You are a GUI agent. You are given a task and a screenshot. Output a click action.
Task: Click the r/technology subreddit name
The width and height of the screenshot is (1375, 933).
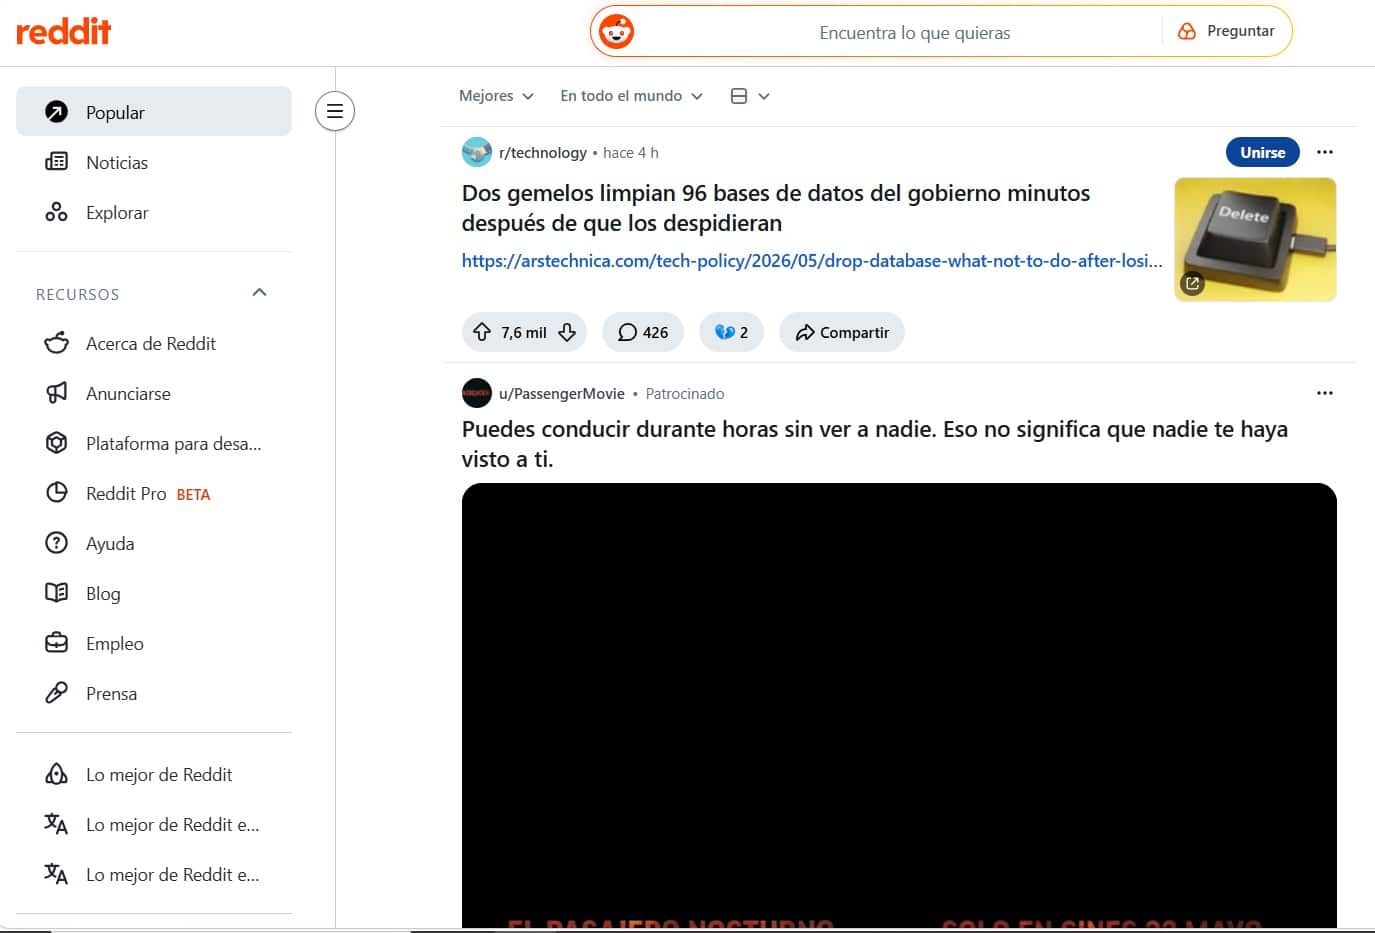click(543, 153)
